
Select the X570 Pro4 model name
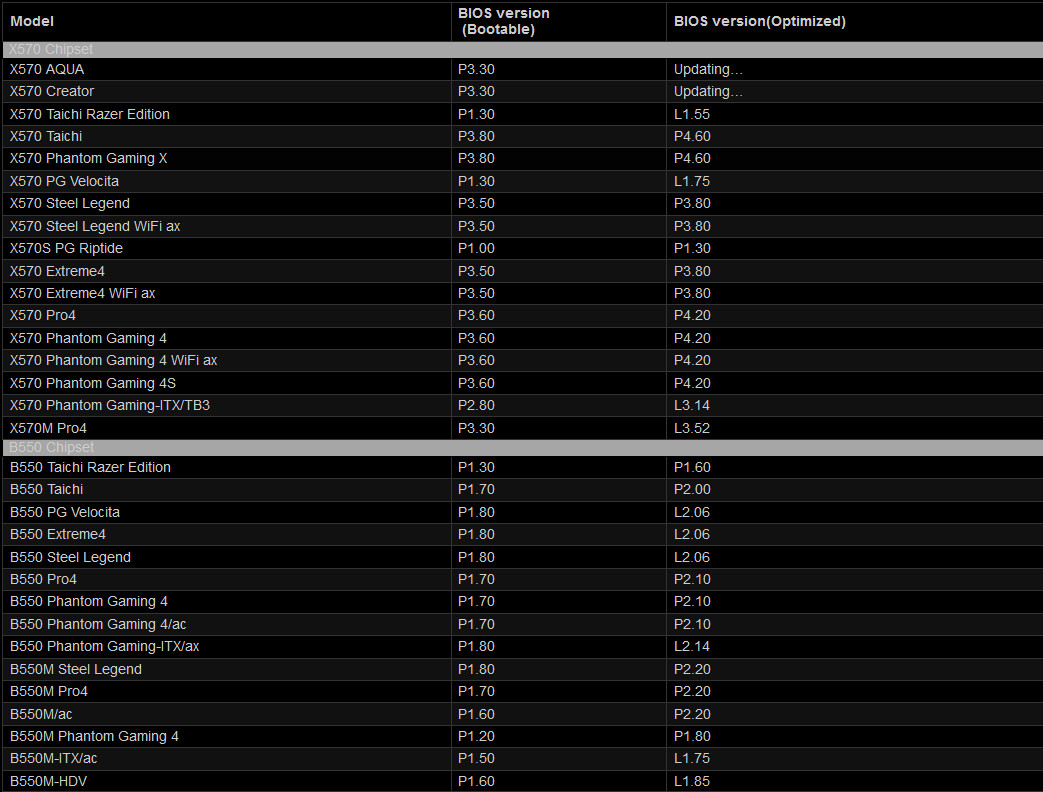click(43, 315)
